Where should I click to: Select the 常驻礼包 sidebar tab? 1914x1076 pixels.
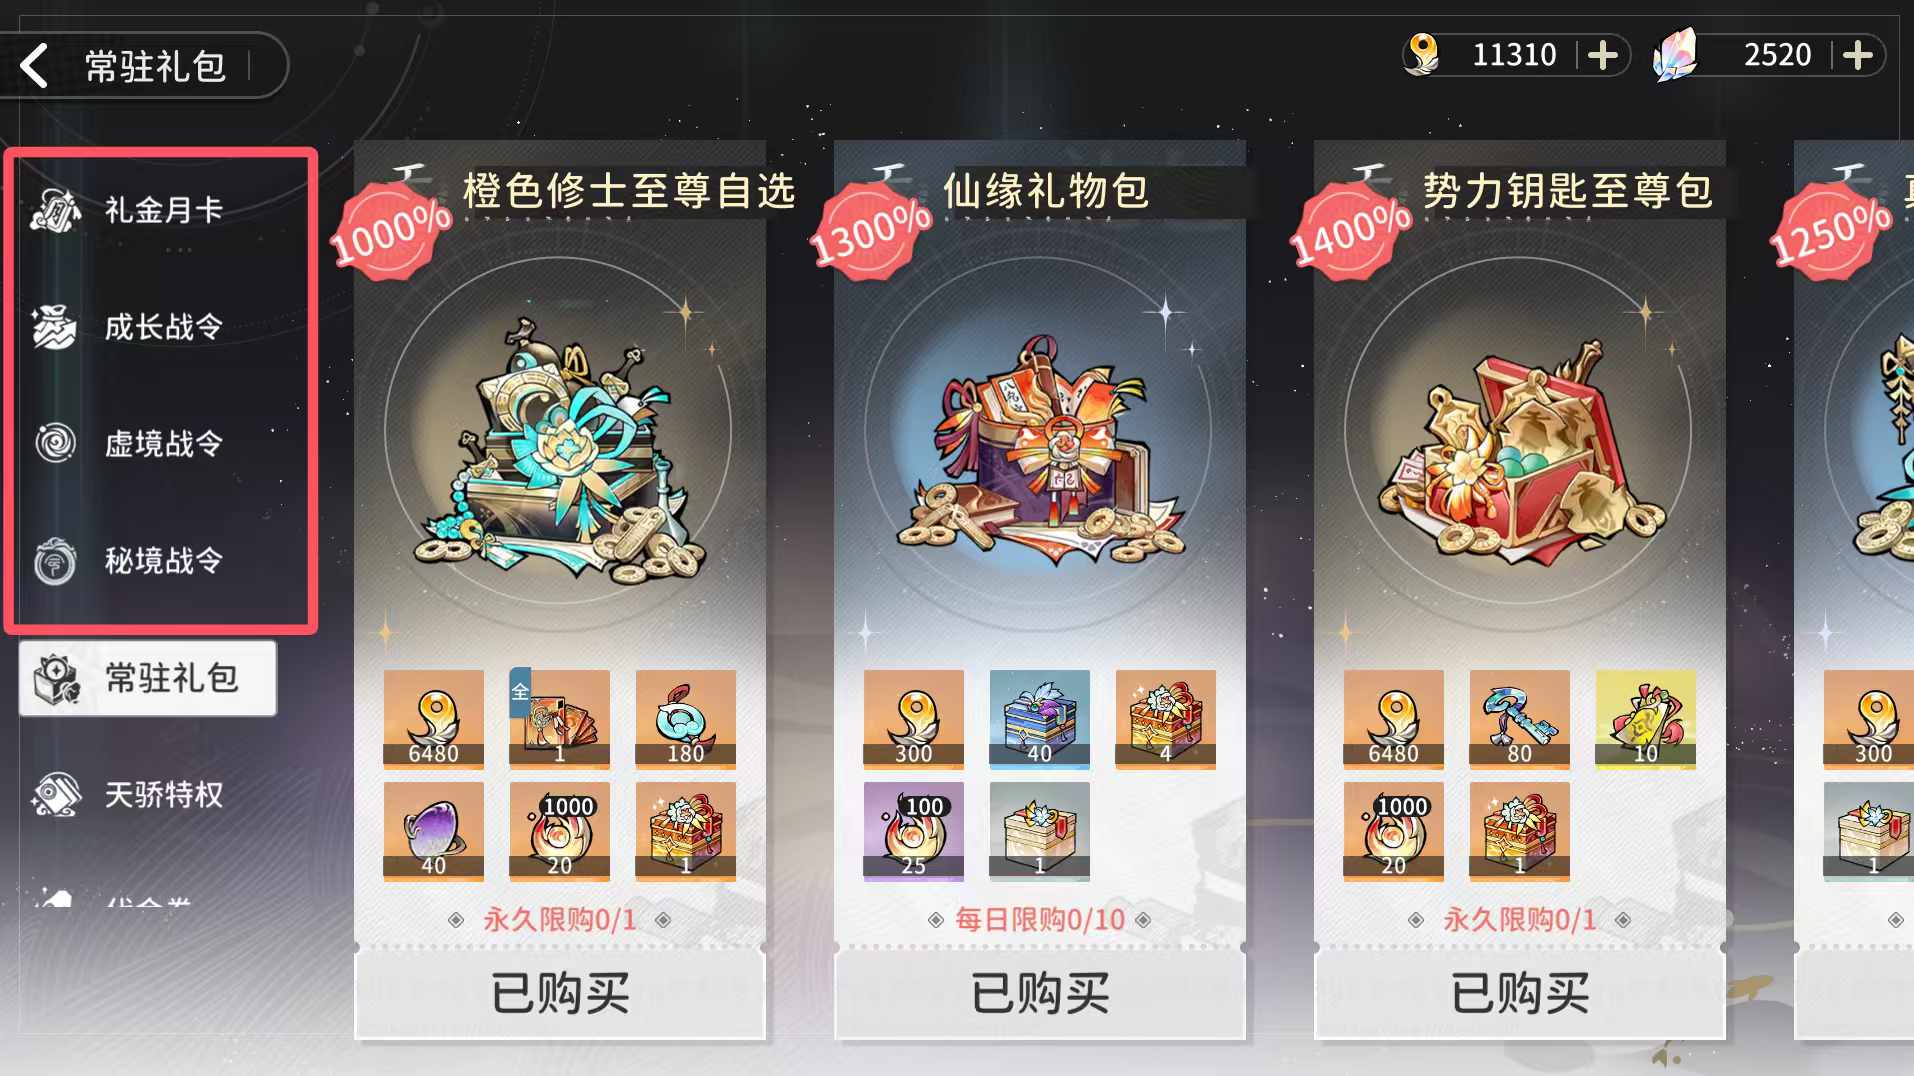[148, 678]
